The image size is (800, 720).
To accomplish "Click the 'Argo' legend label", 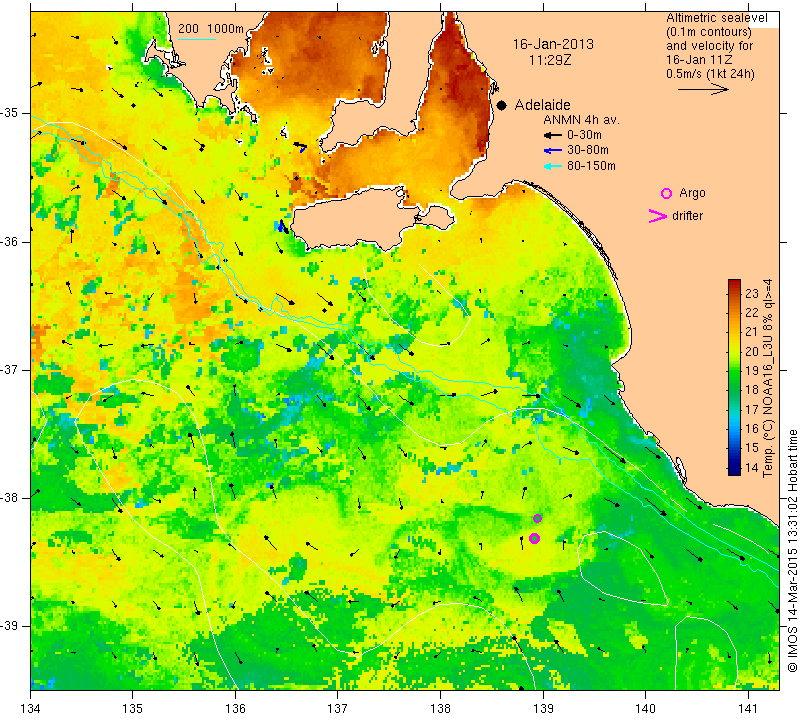I will (x=692, y=193).
